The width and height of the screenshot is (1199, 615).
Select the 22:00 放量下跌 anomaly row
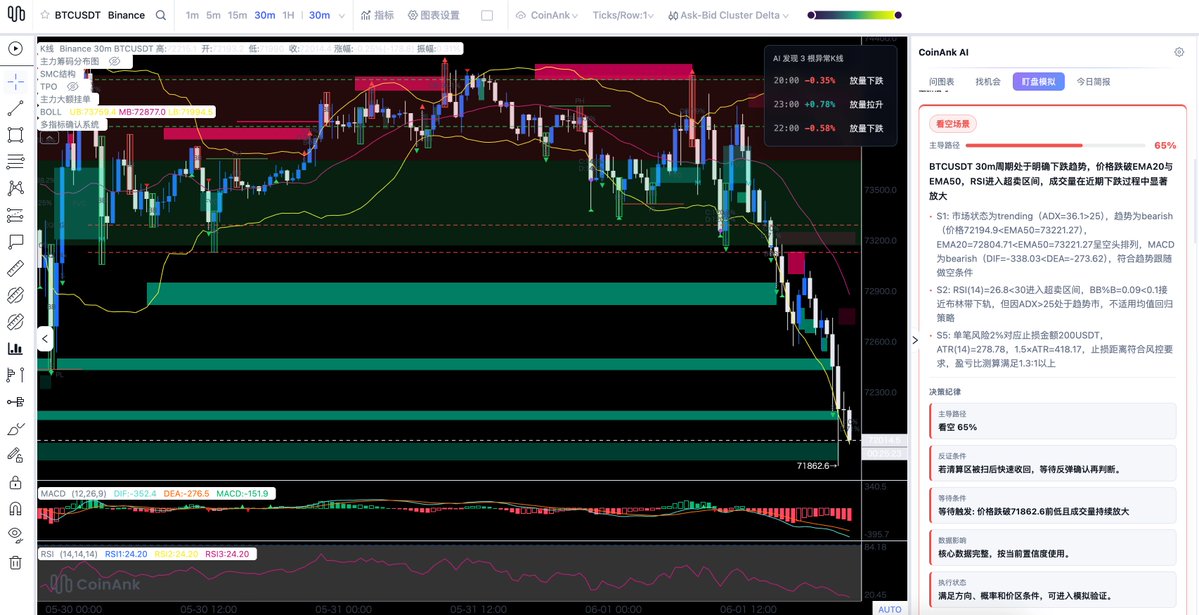828,128
